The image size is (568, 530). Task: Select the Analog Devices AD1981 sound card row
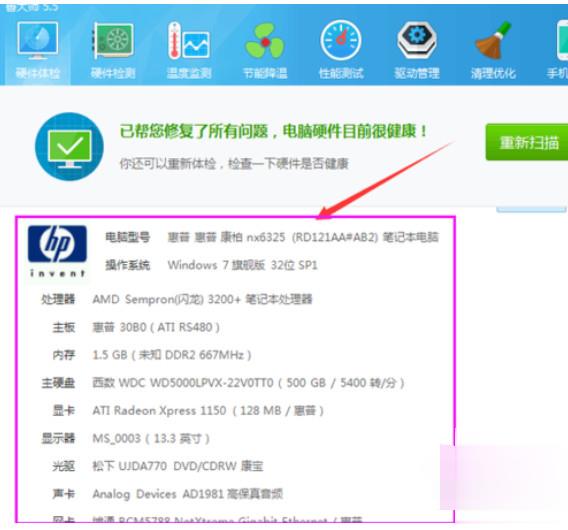pos(168,494)
